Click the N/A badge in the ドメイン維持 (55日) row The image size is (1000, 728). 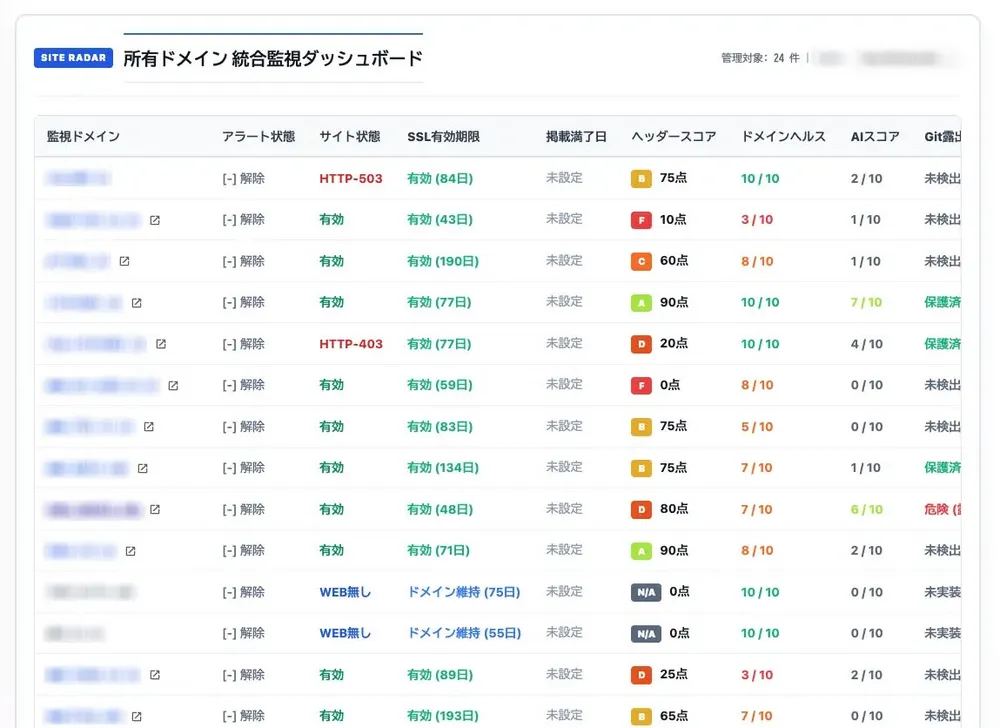(645, 634)
